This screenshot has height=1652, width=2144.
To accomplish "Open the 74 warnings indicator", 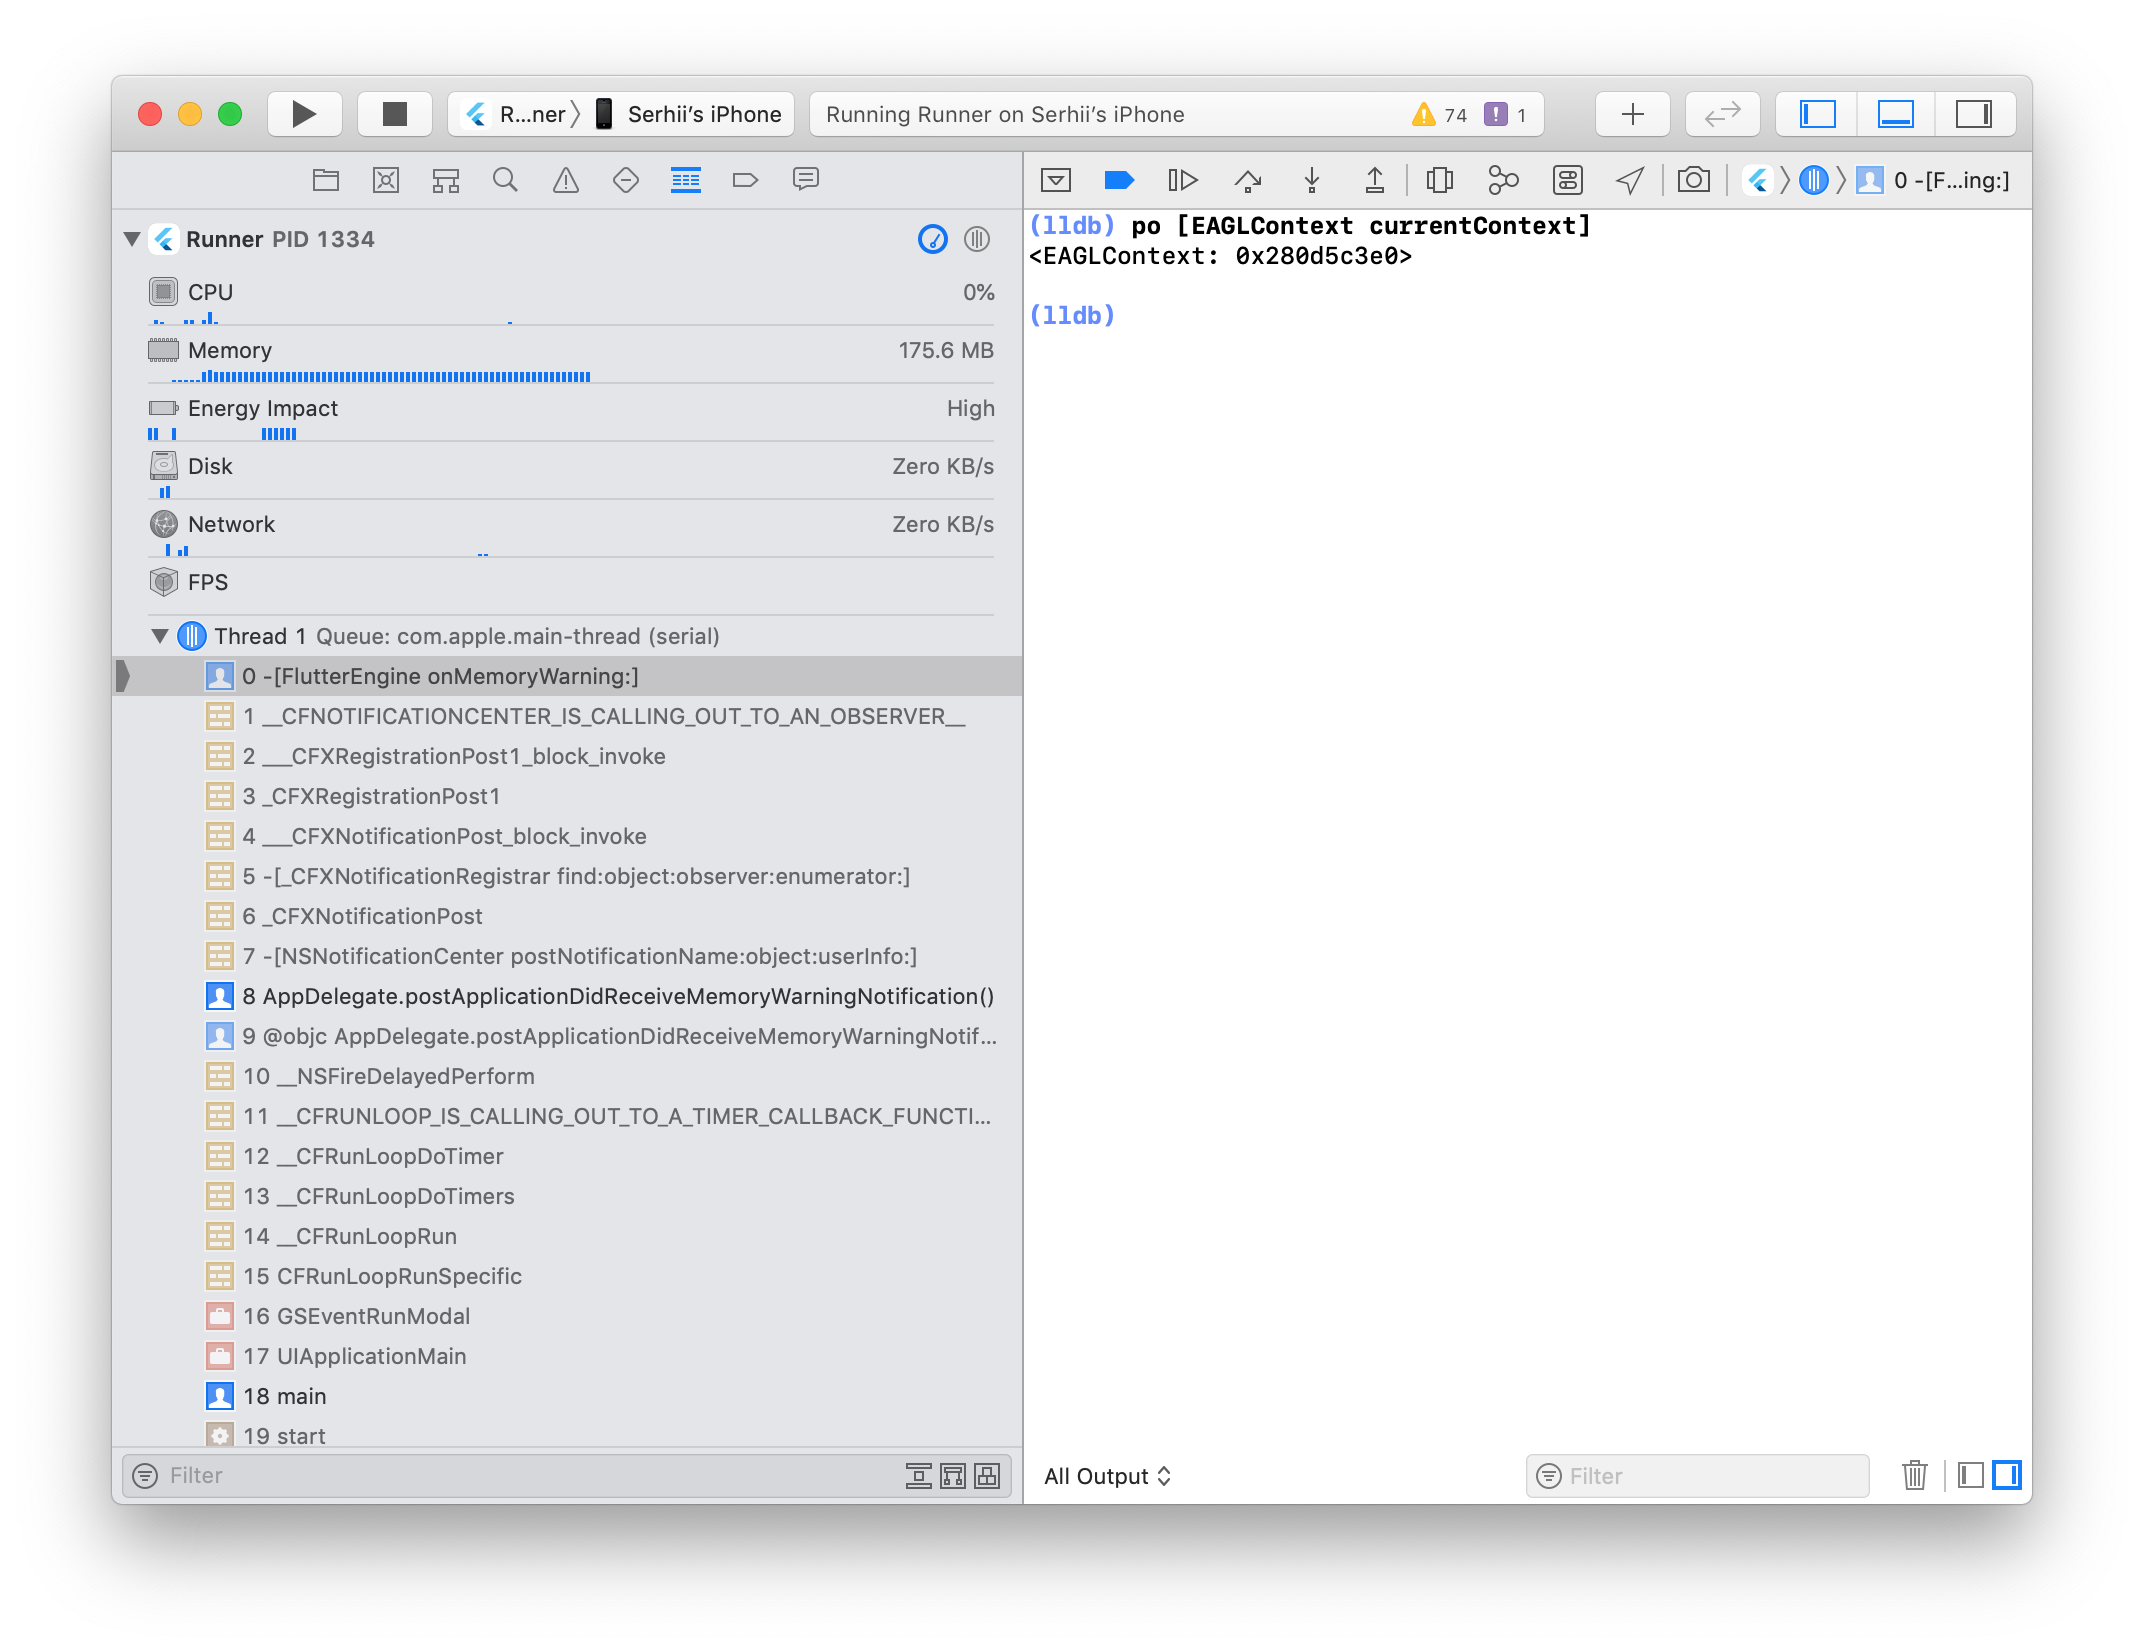I will (1439, 115).
